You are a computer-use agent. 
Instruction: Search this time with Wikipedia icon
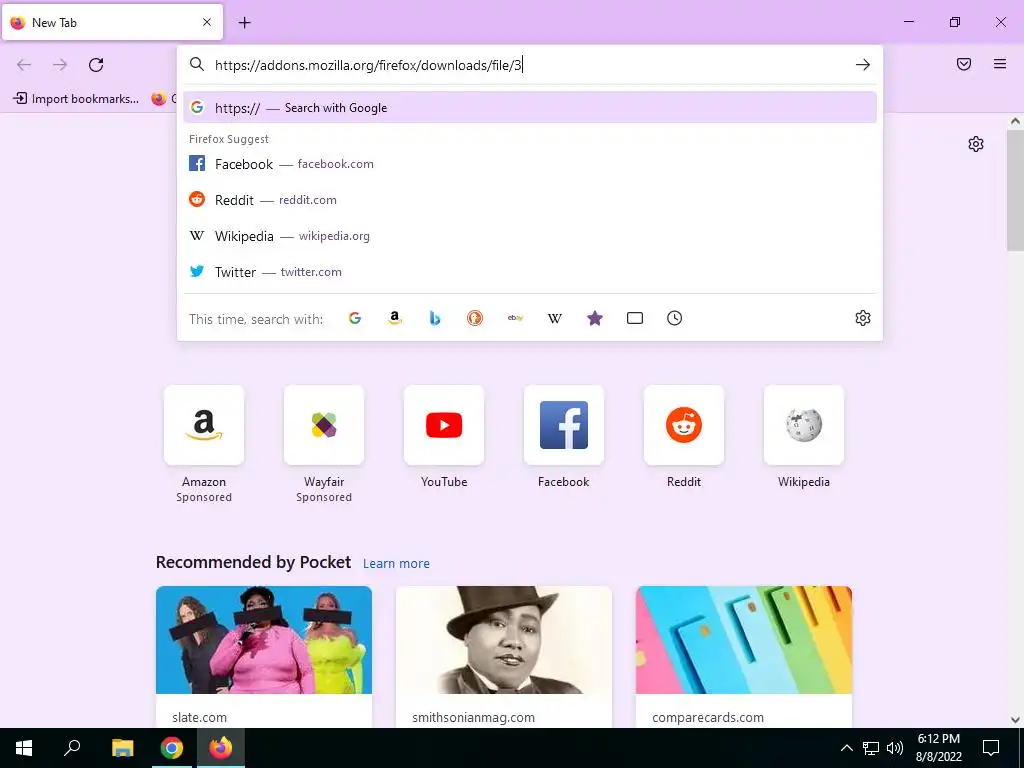(555, 318)
